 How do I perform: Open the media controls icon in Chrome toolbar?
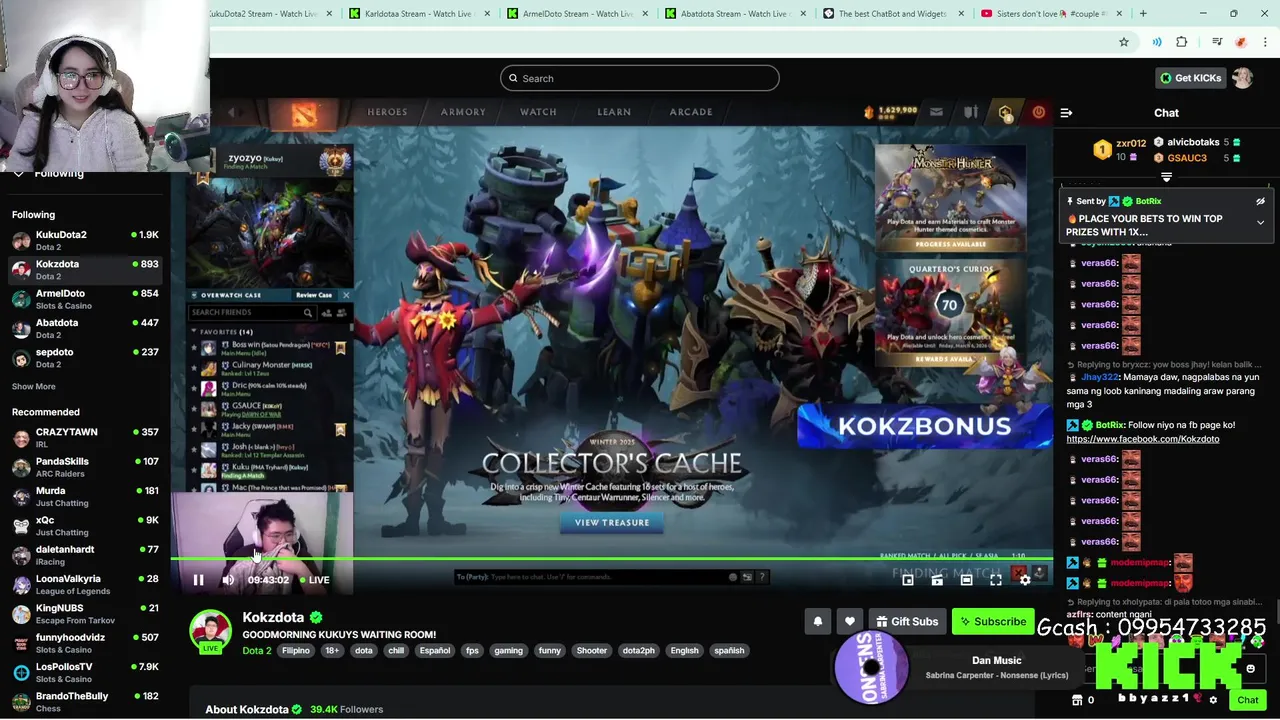click(x=1217, y=42)
